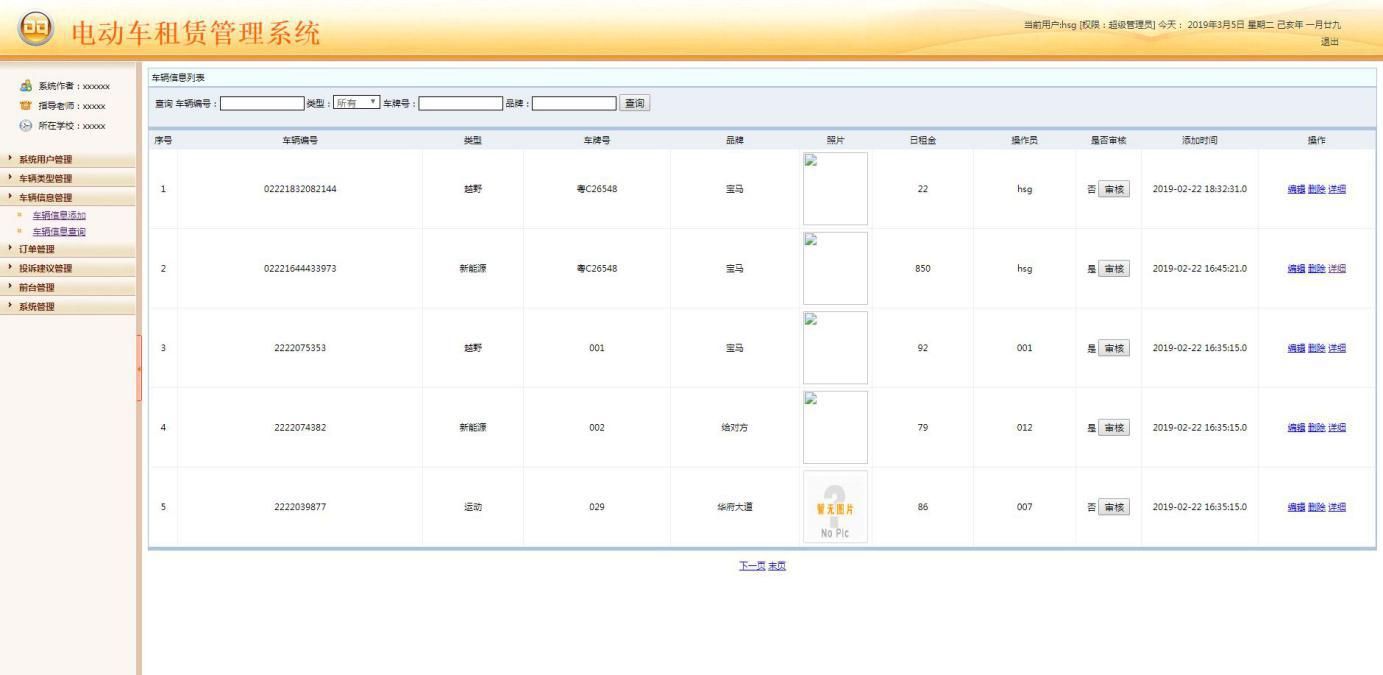
Task: Expand the 投诉建议管理 menu
Action: point(67,268)
